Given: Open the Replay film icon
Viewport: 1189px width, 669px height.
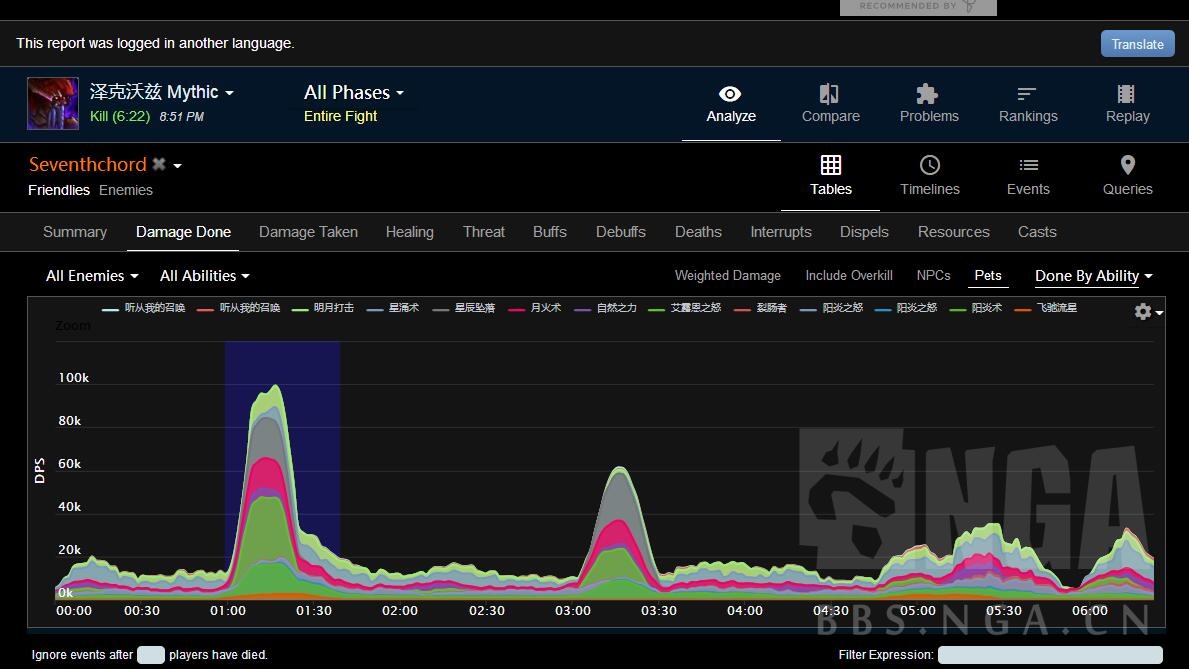Looking at the screenshot, I should click(1126, 94).
